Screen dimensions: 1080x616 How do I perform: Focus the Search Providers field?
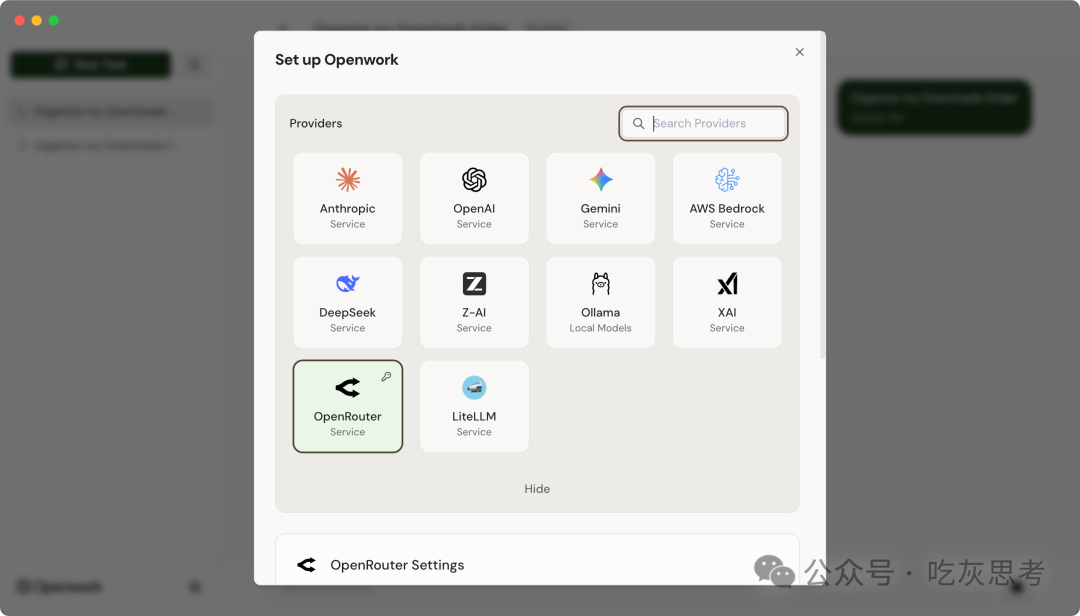[x=703, y=123]
